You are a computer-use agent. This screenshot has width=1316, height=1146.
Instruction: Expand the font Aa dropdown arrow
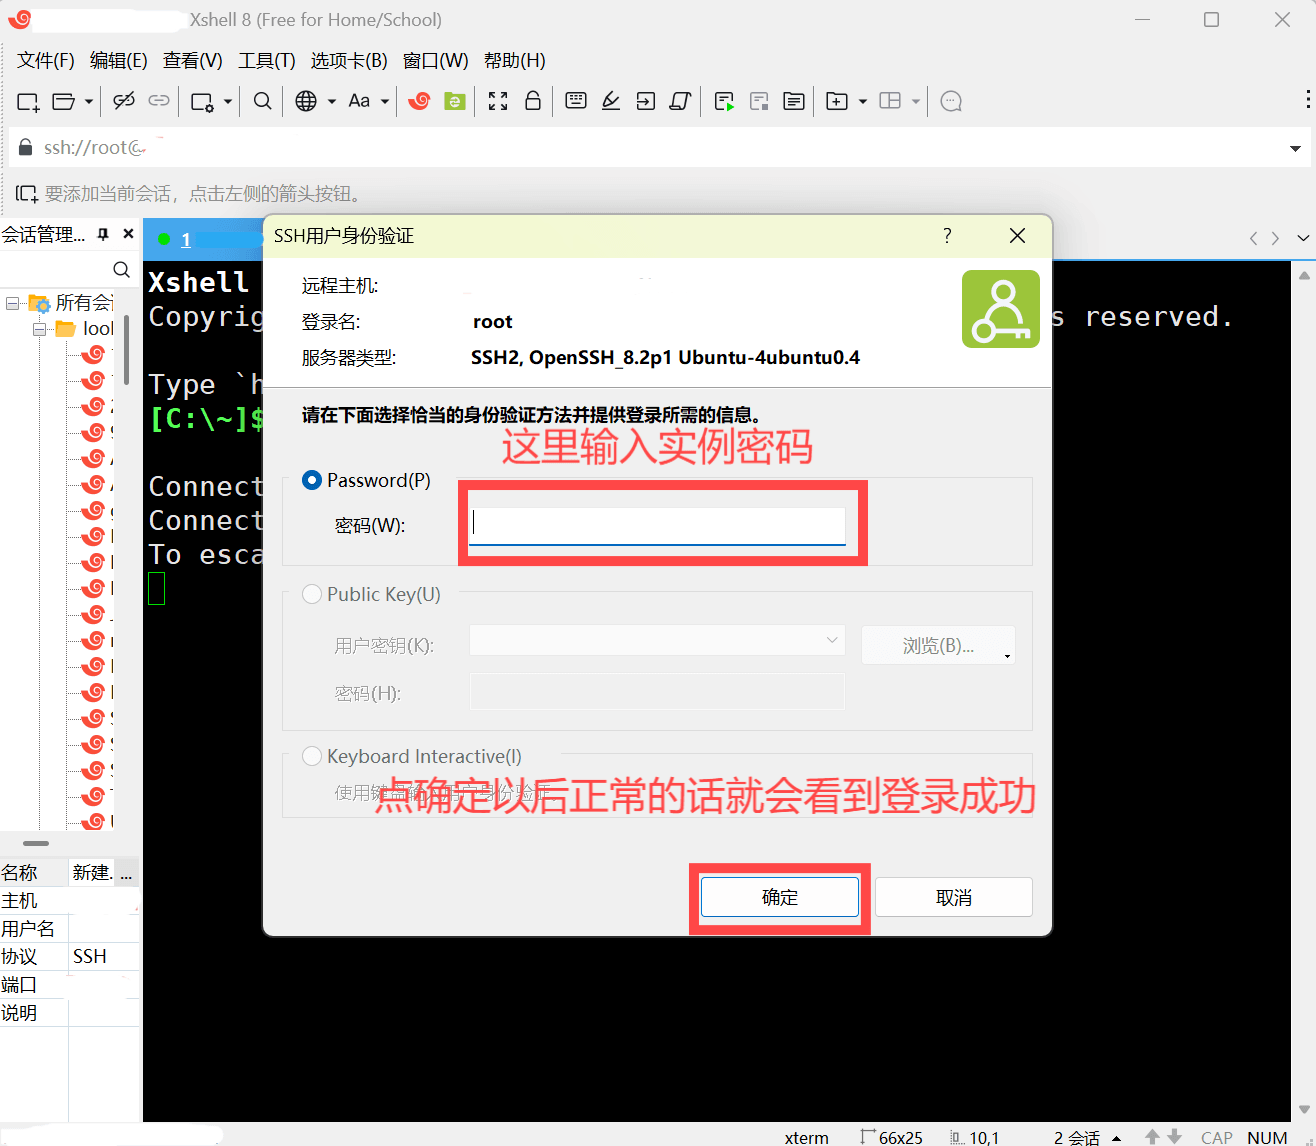coord(384,102)
